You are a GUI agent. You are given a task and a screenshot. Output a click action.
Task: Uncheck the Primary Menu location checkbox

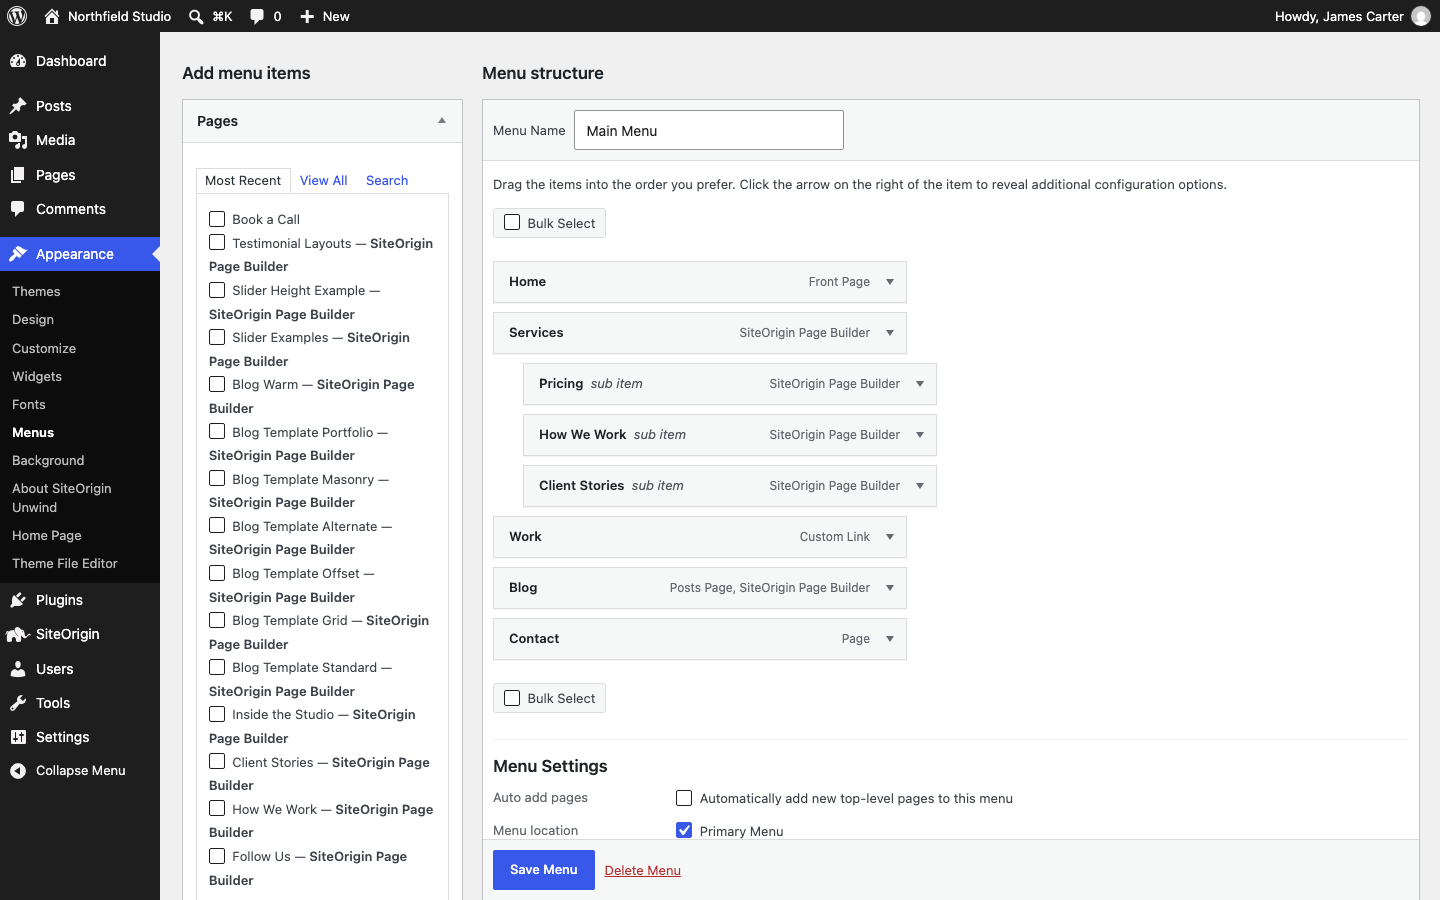click(x=684, y=830)
